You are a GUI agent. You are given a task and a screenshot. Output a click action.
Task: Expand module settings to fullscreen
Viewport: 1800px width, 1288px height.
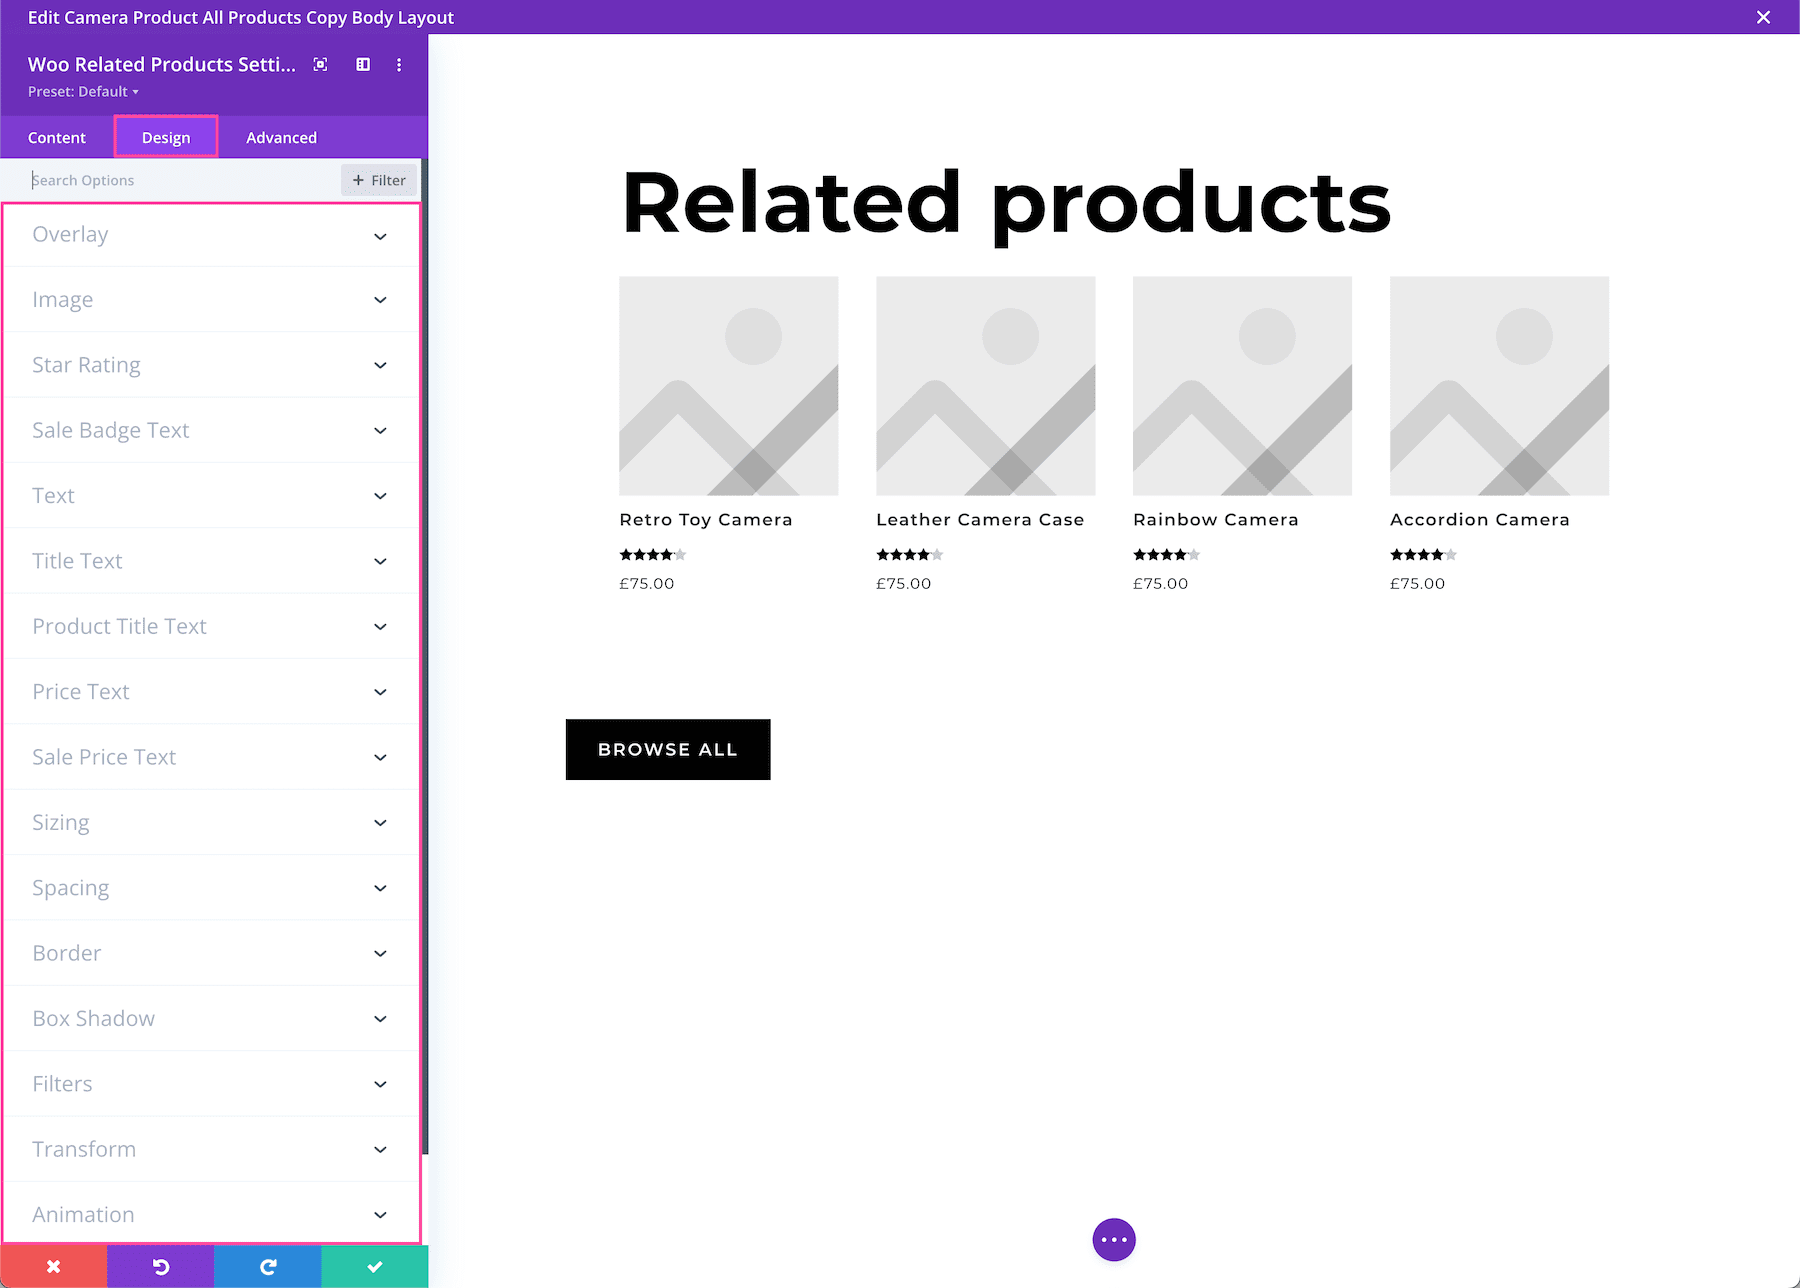pos(320,64)
